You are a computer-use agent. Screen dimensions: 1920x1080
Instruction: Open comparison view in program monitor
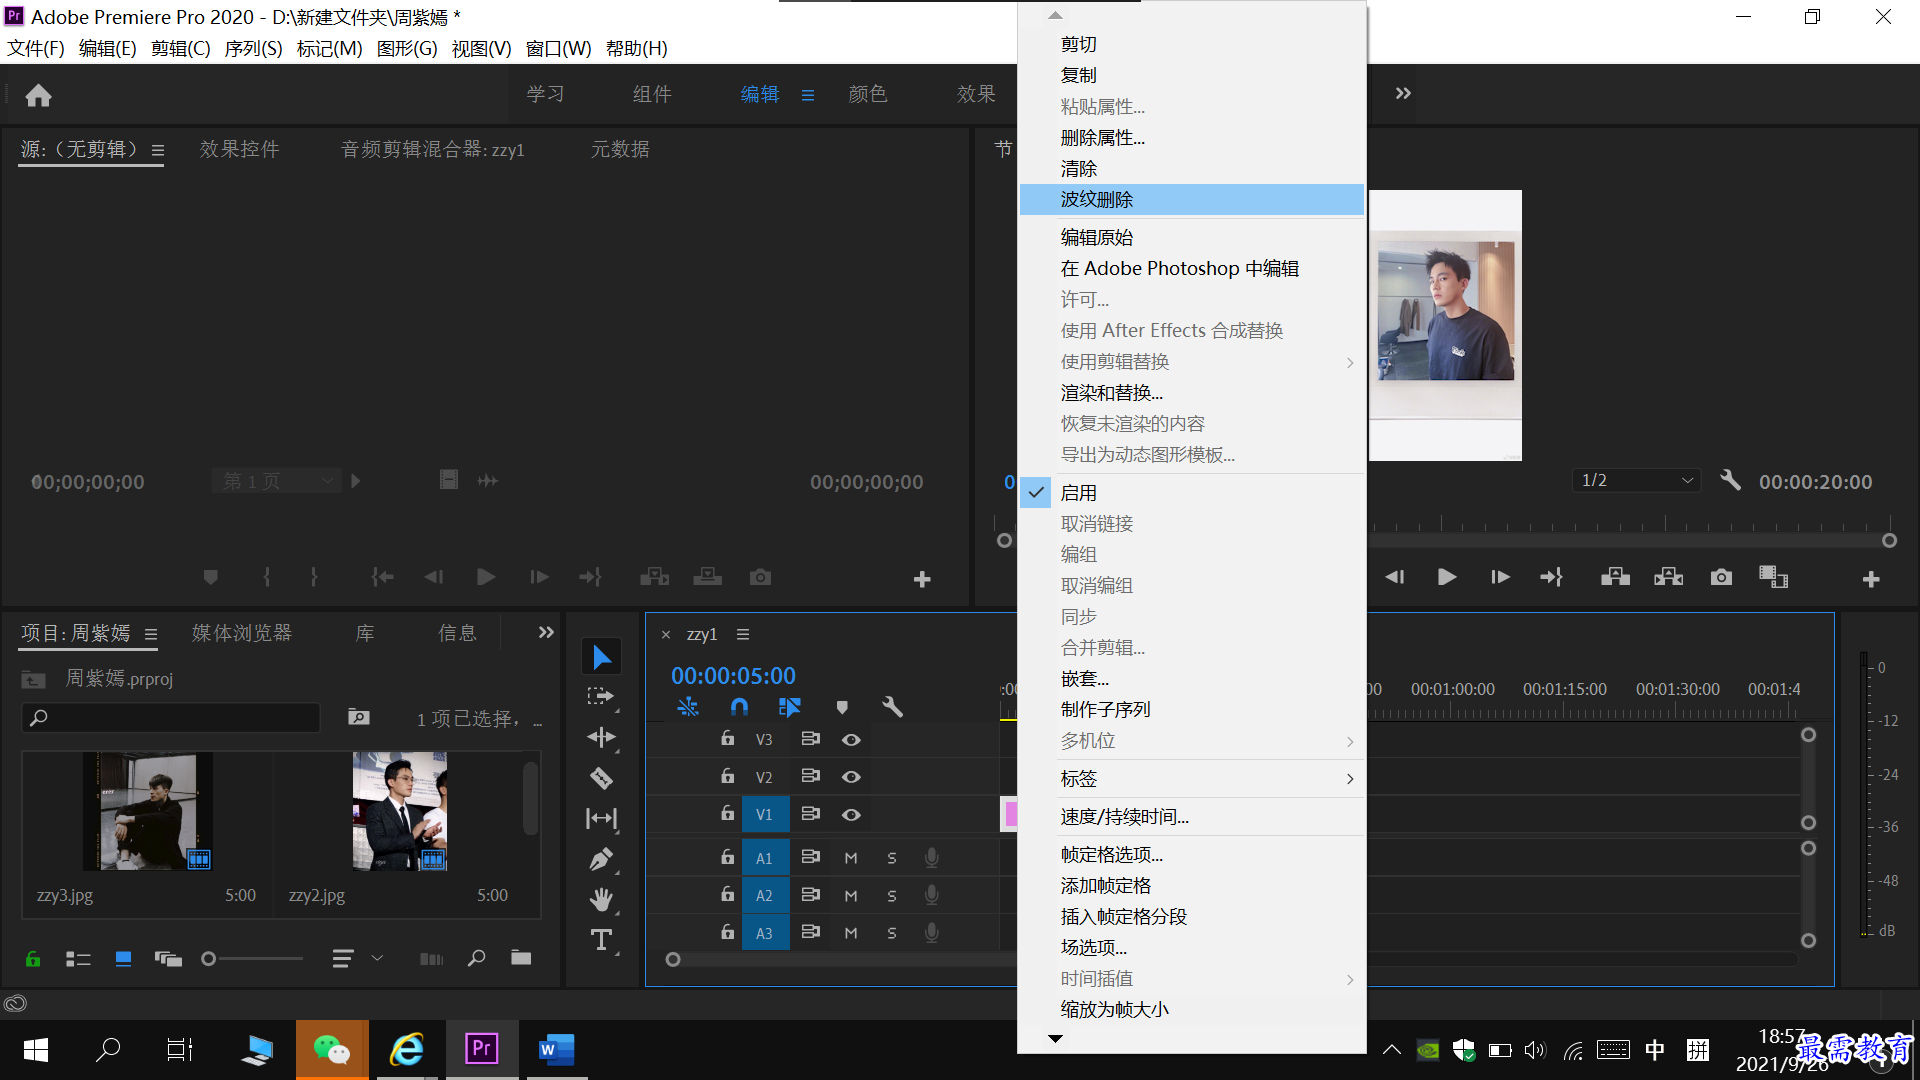click(x=1773, y=577)
